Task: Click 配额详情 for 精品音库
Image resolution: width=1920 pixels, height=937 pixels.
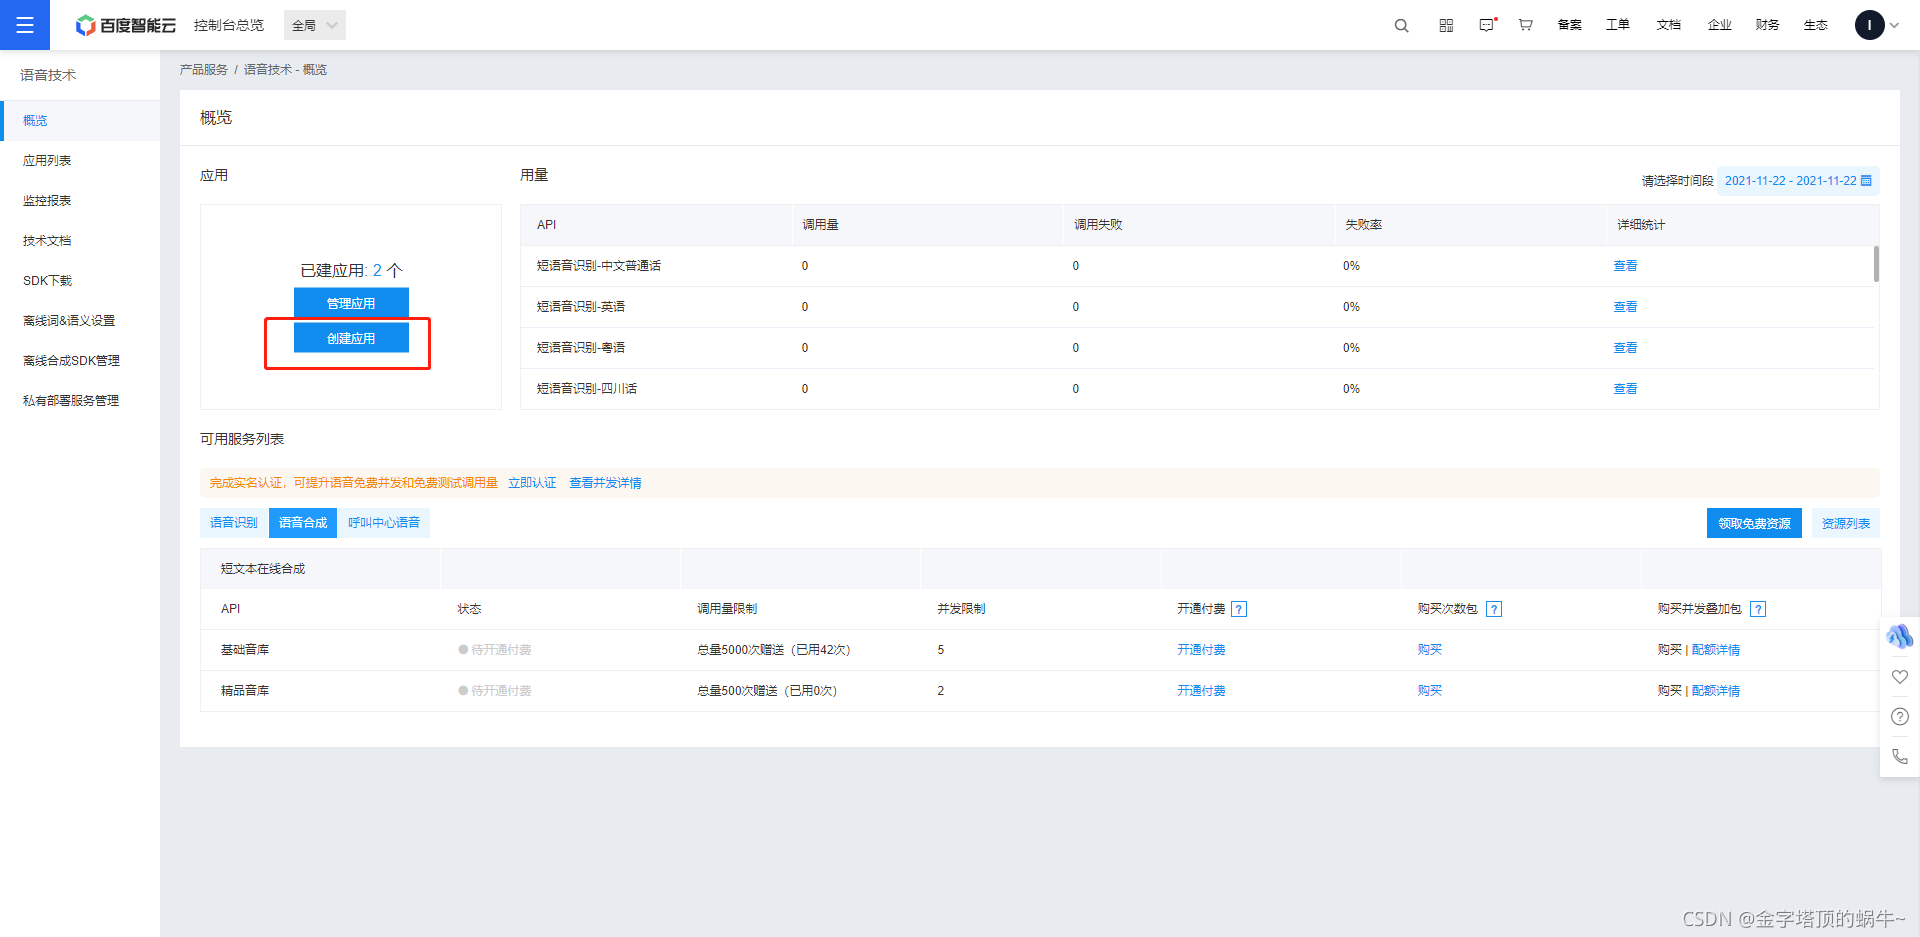Action: click(1716, 691)
